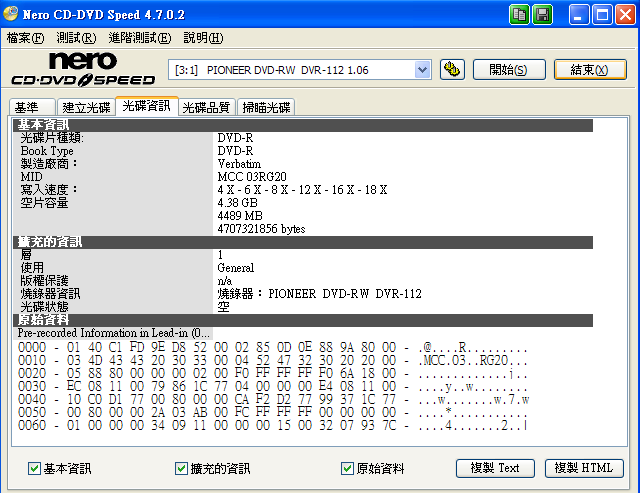
Task: Minimize the Nero CD-DVD Speed window
Action: [x=579, y=15]
